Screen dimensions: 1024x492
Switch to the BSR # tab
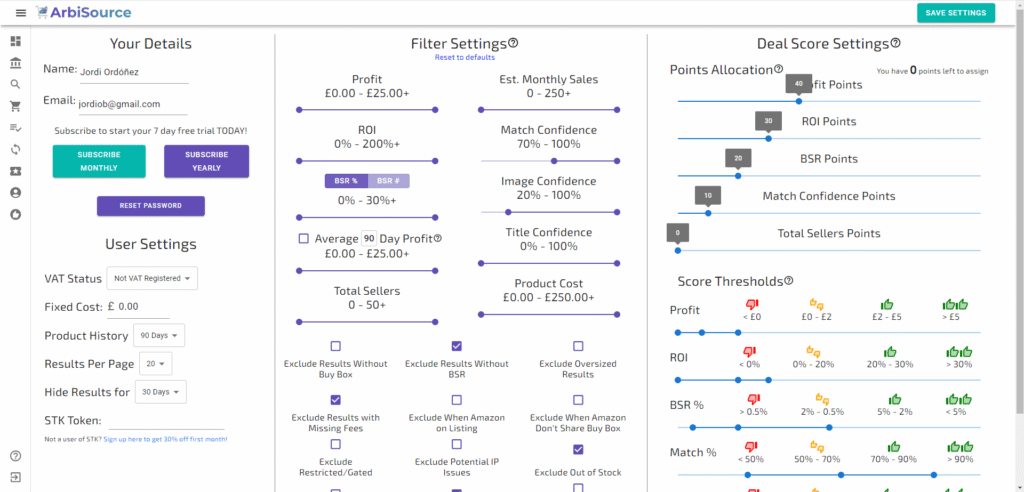(388, 181)
